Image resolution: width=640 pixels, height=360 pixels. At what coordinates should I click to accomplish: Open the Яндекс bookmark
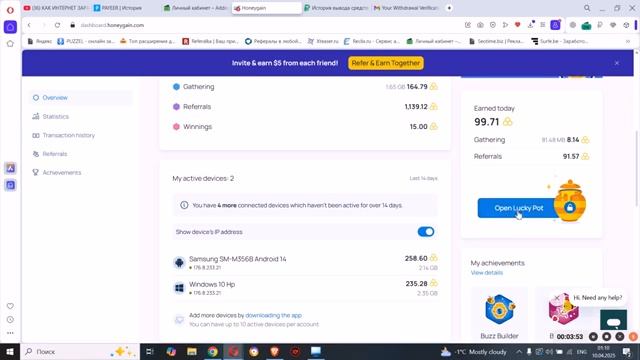point(40,41)
